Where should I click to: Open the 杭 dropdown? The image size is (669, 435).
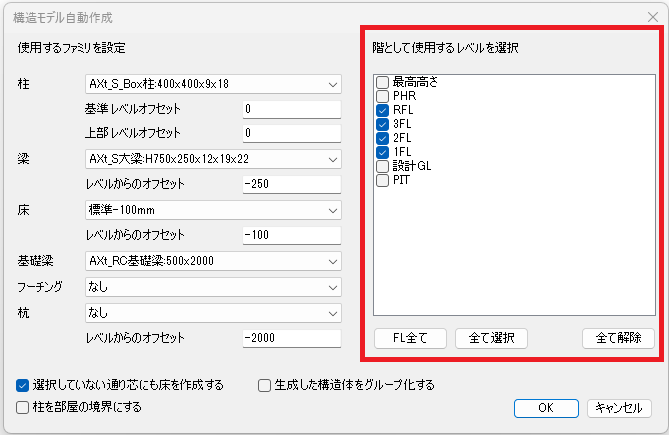point(213,313)
